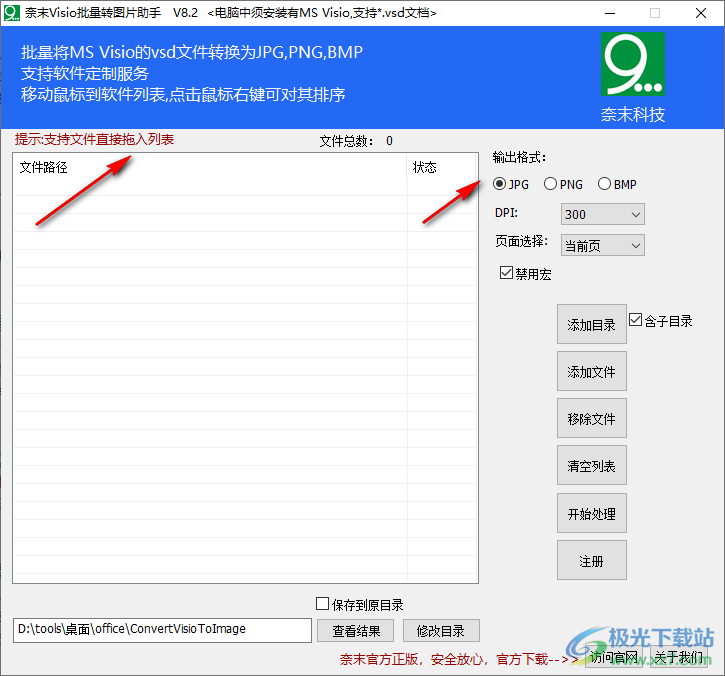Viewport: 725px width, 676px height.
Task: Close the application window
Action: (700, 13)
